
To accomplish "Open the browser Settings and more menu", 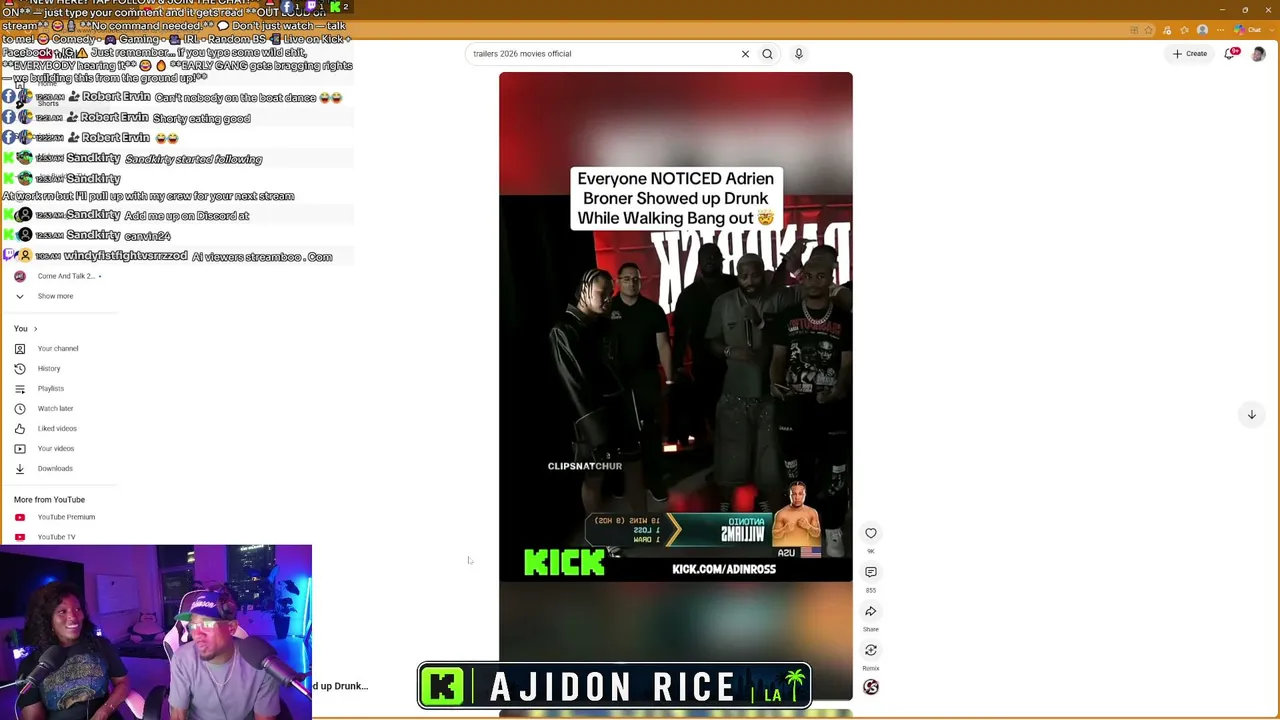I will 1218,30.
